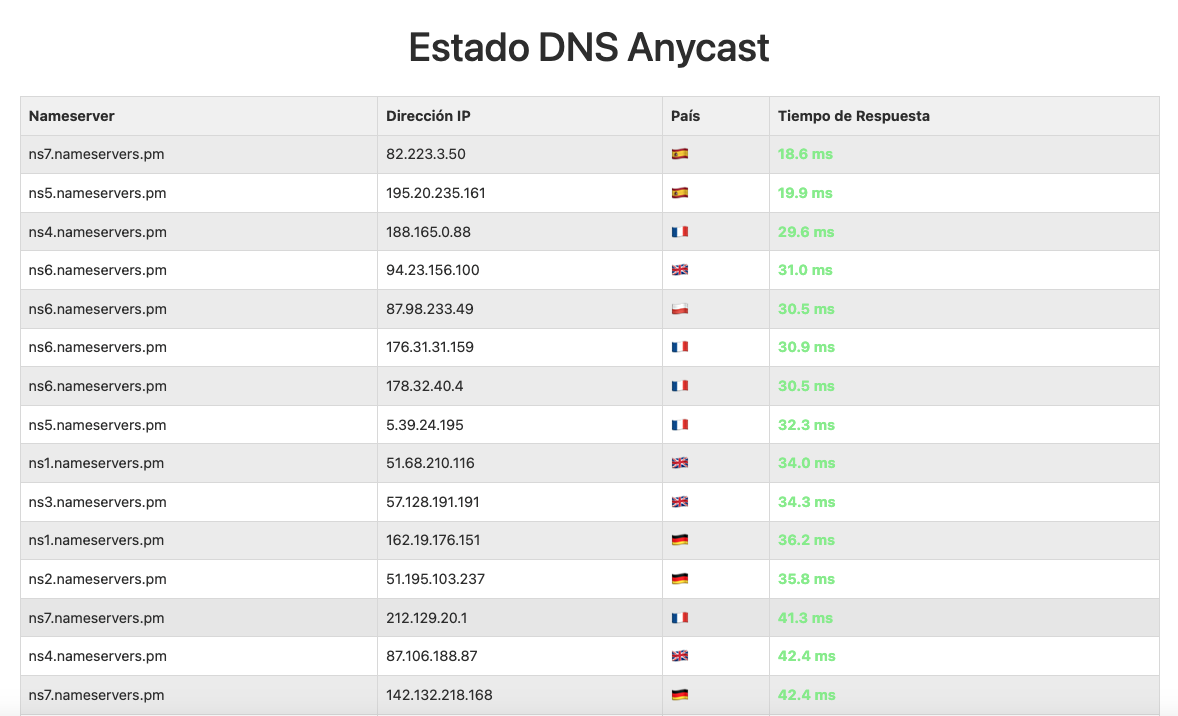The height and width of the screenshot is (716, 1178).
Task: Click the UK flag next to 94.23.156.100
Action: 680,270
